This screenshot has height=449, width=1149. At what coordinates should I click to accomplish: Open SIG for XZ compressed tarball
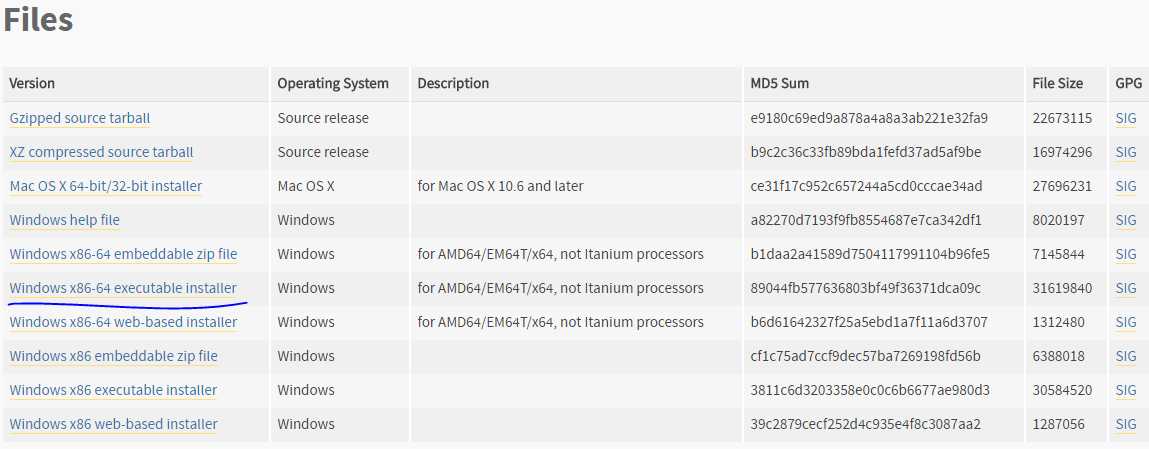pyautogui.click(x=1126, y=152)
